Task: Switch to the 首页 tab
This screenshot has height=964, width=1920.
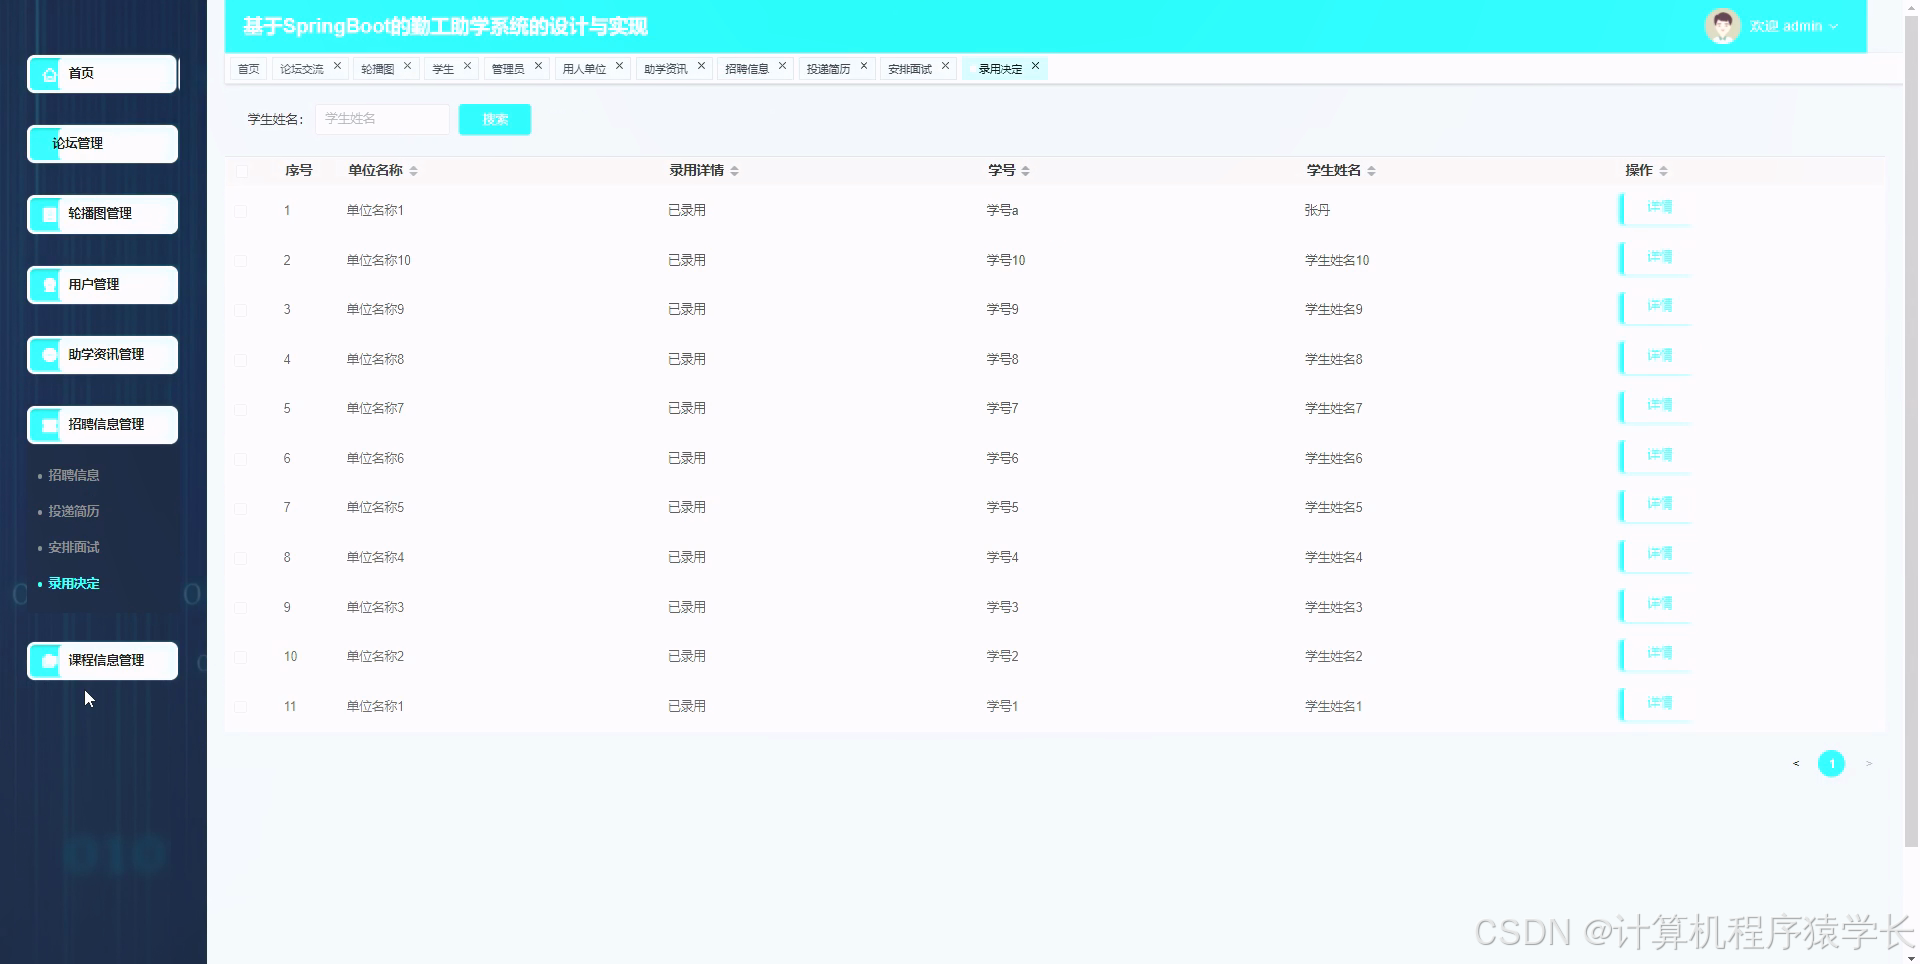Action: (248, 69)
